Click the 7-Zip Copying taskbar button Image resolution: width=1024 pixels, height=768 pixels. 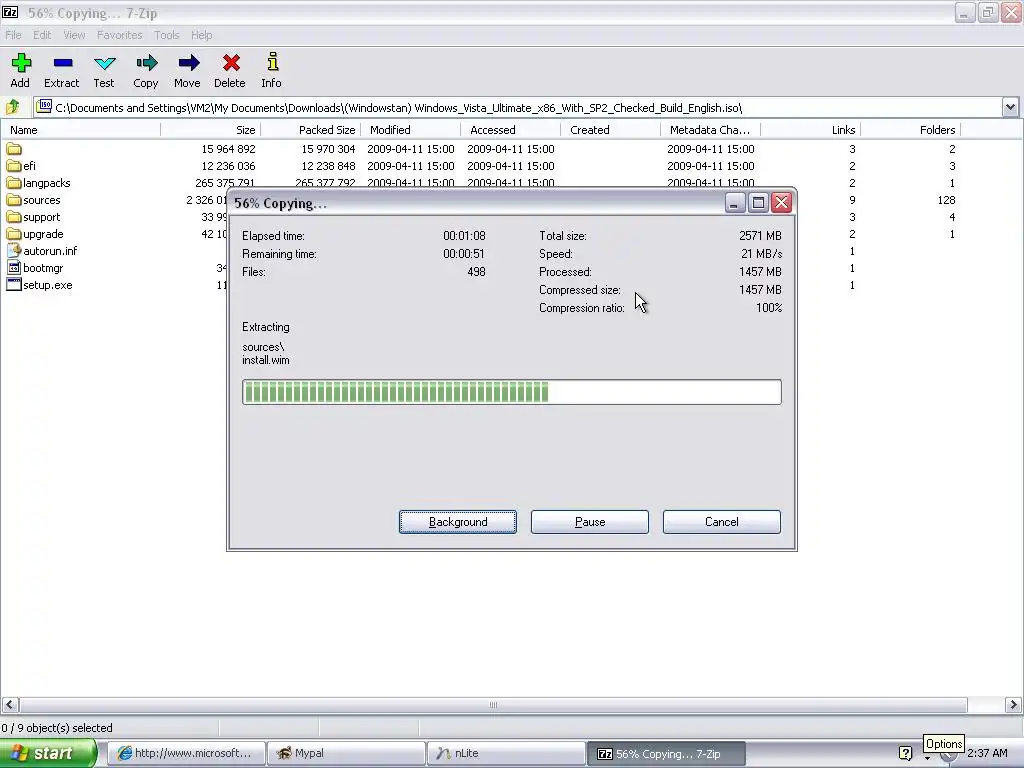click(666, 754)
